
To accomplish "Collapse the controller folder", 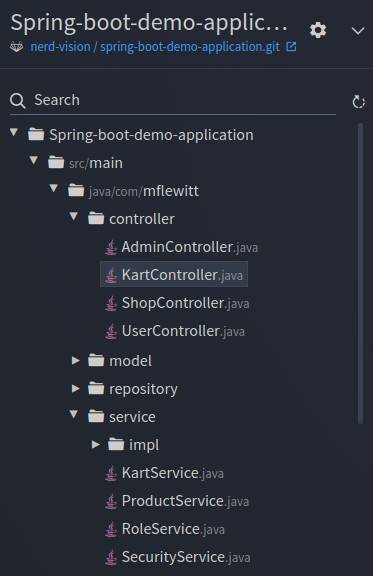I will (x=74, y=216).
